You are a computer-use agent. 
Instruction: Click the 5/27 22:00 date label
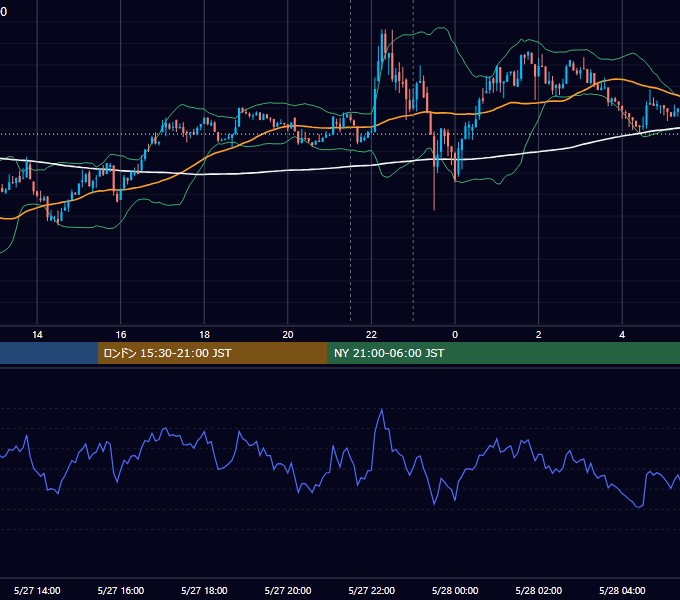[372, 590]
